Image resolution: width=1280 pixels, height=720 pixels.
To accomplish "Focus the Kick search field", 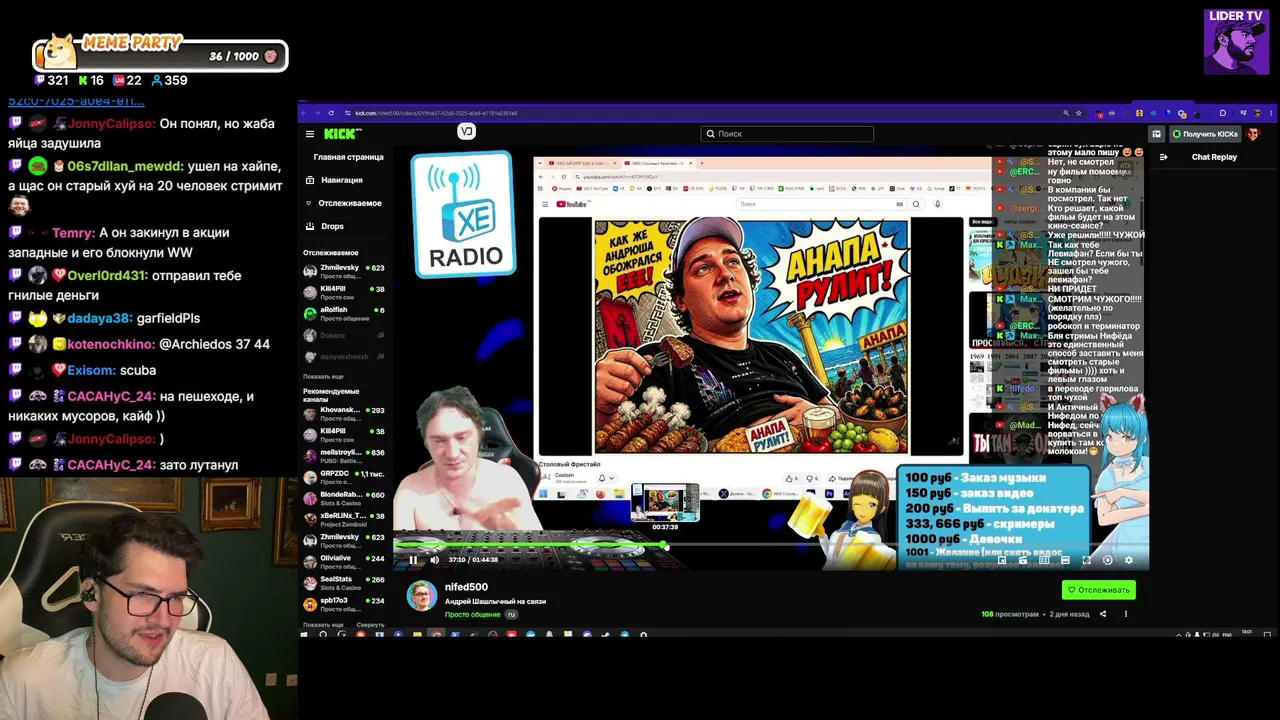I will tap(787, 134).
